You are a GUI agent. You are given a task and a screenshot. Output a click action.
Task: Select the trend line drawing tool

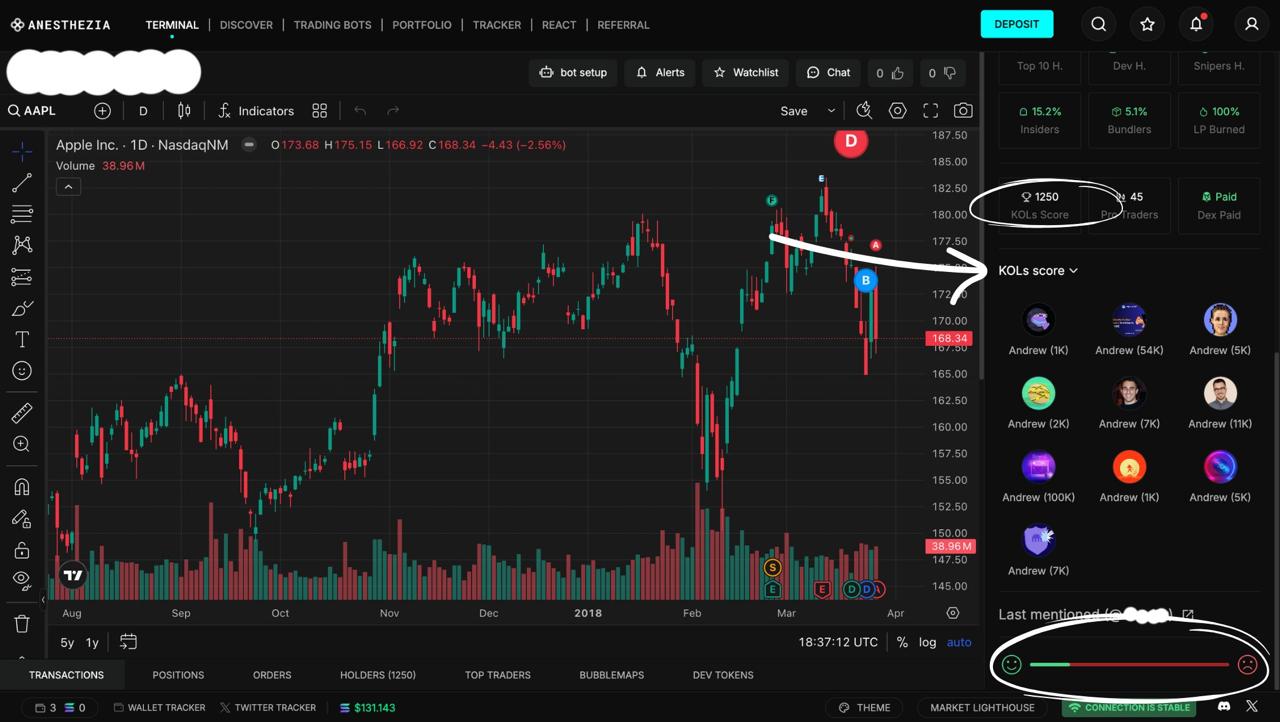tap(22, 183)
